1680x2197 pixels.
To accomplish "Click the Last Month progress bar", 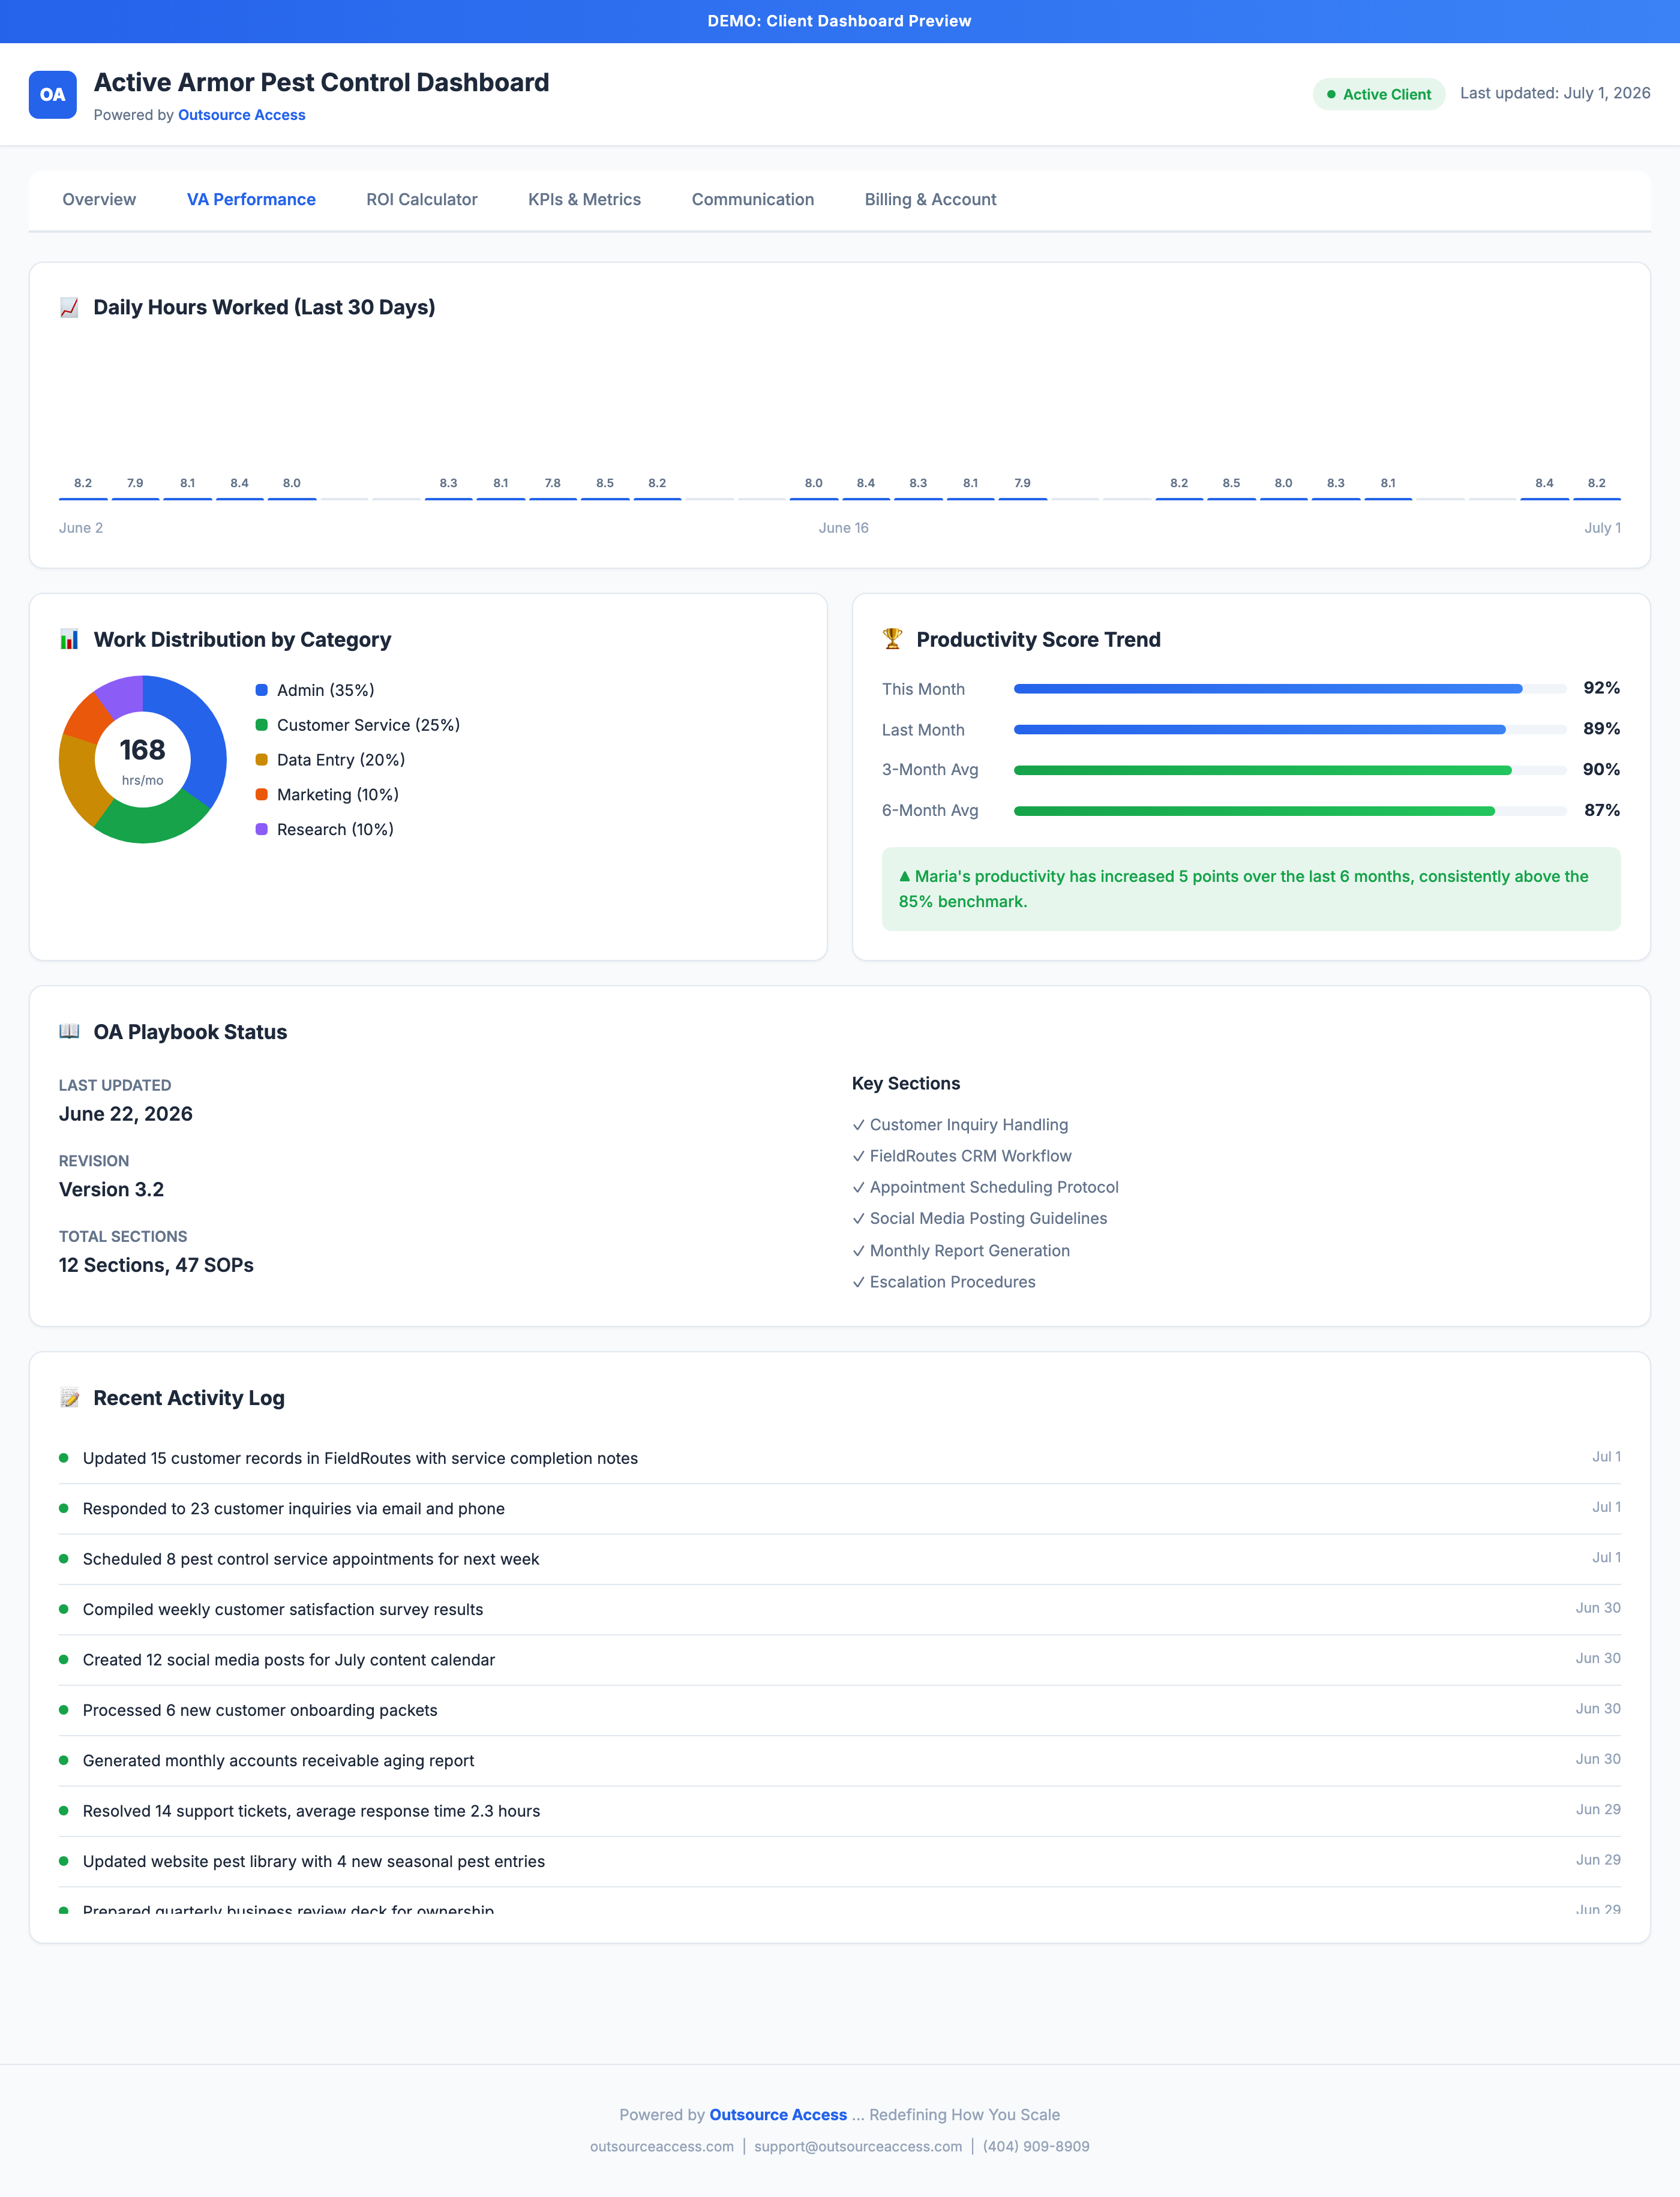I will (x=1290, y=730).
